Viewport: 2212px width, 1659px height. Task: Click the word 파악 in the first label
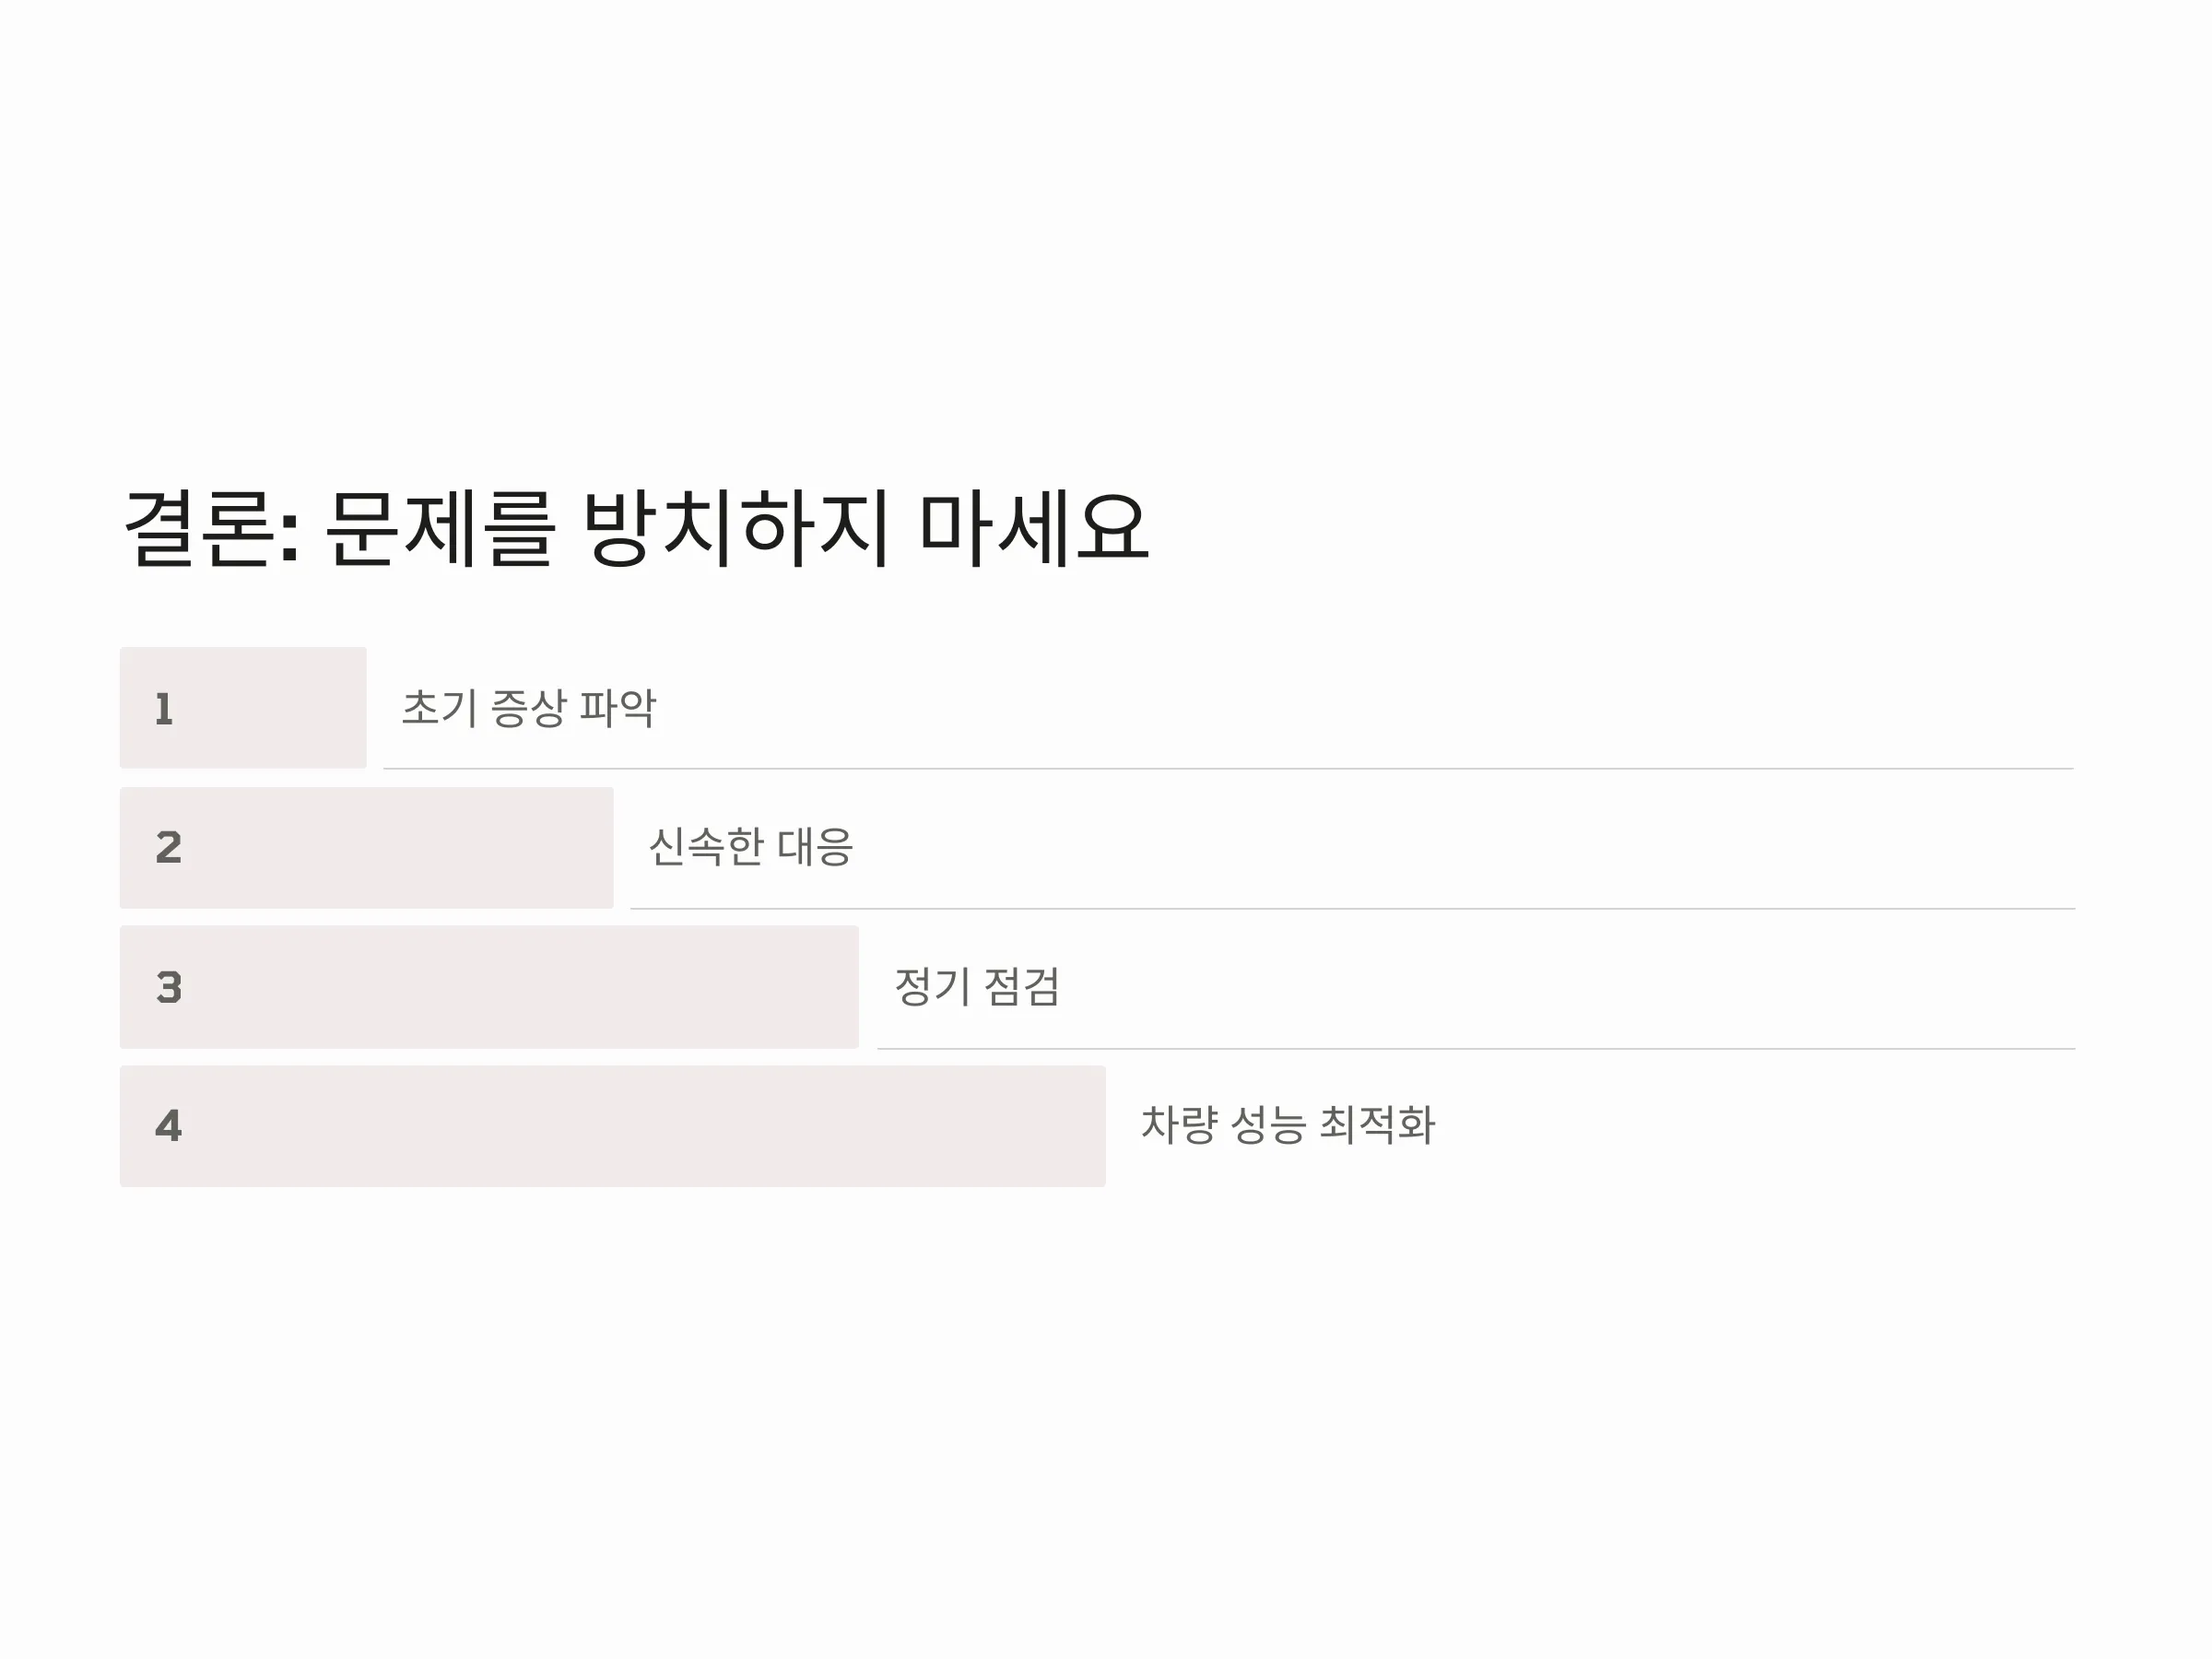[618, 708]
